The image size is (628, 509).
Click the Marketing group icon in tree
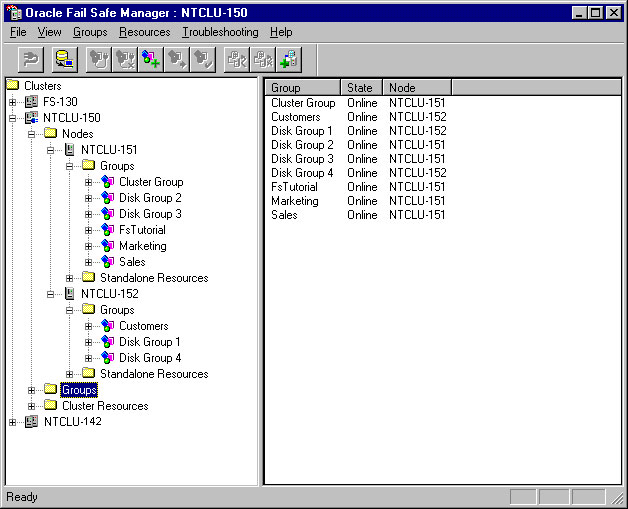108,246
